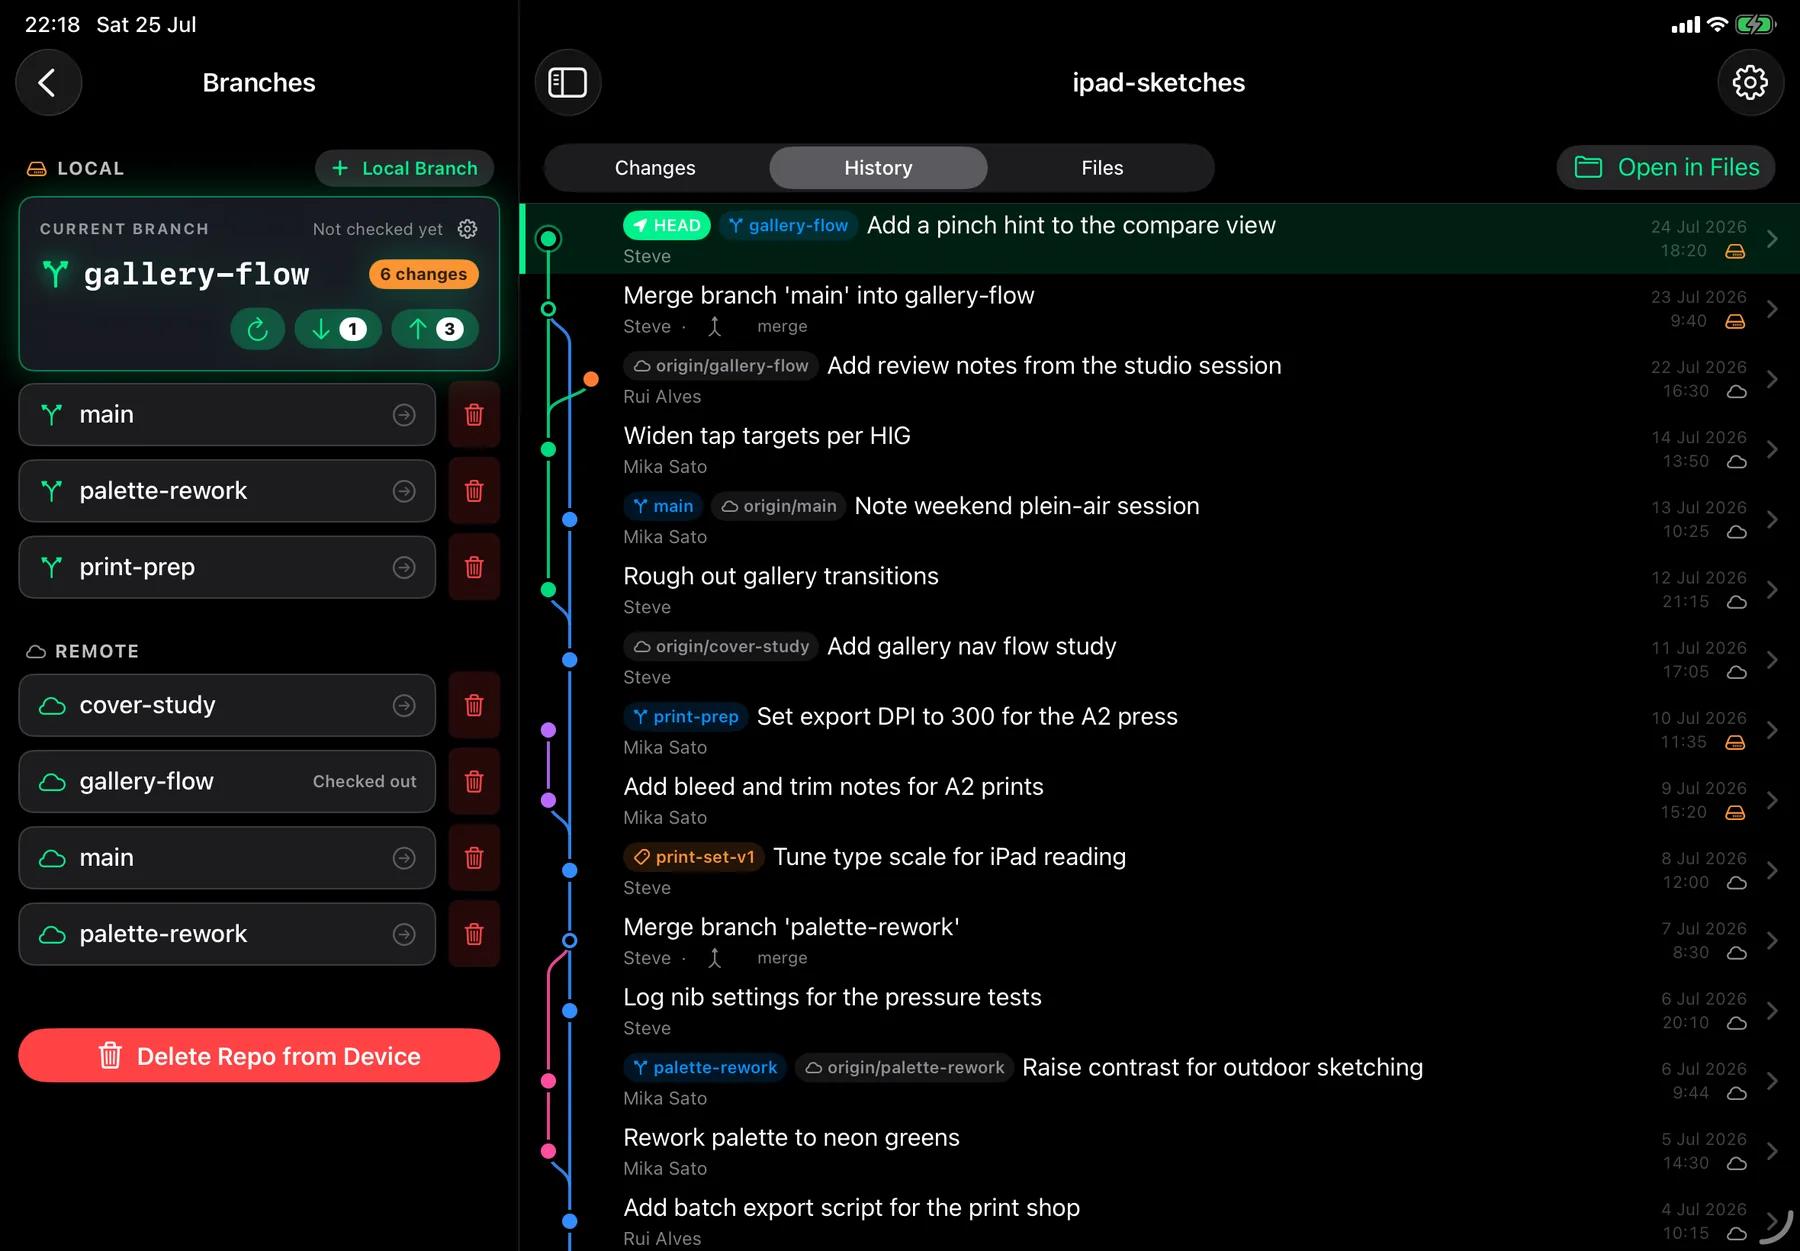The width and height of the screenshot is (1800, 1251).
Task: Check out remote cover-study arrow icon
Action: tap(404, 705)
